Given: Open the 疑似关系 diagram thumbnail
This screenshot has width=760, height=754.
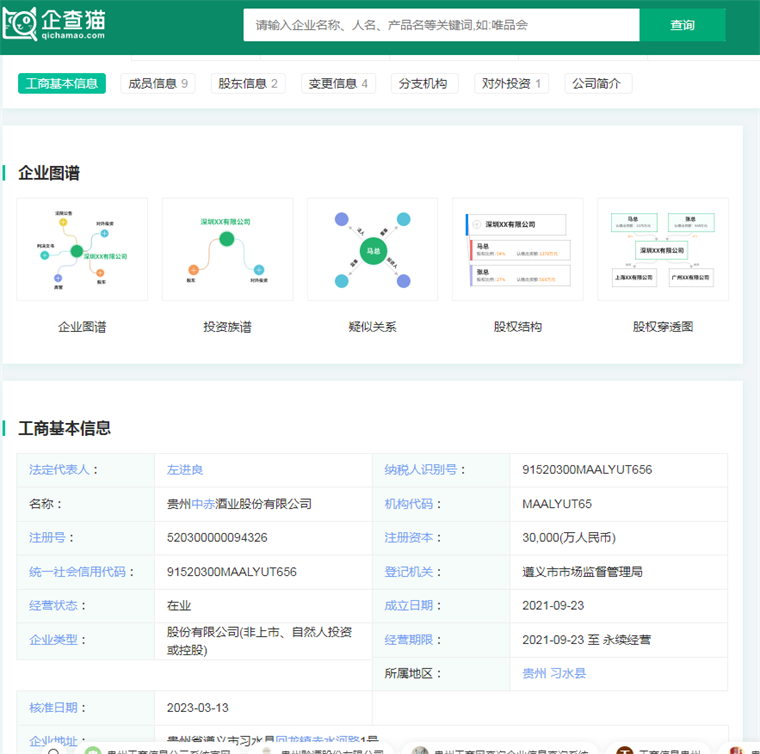Looking at the screenshot, I should (372, 249).
